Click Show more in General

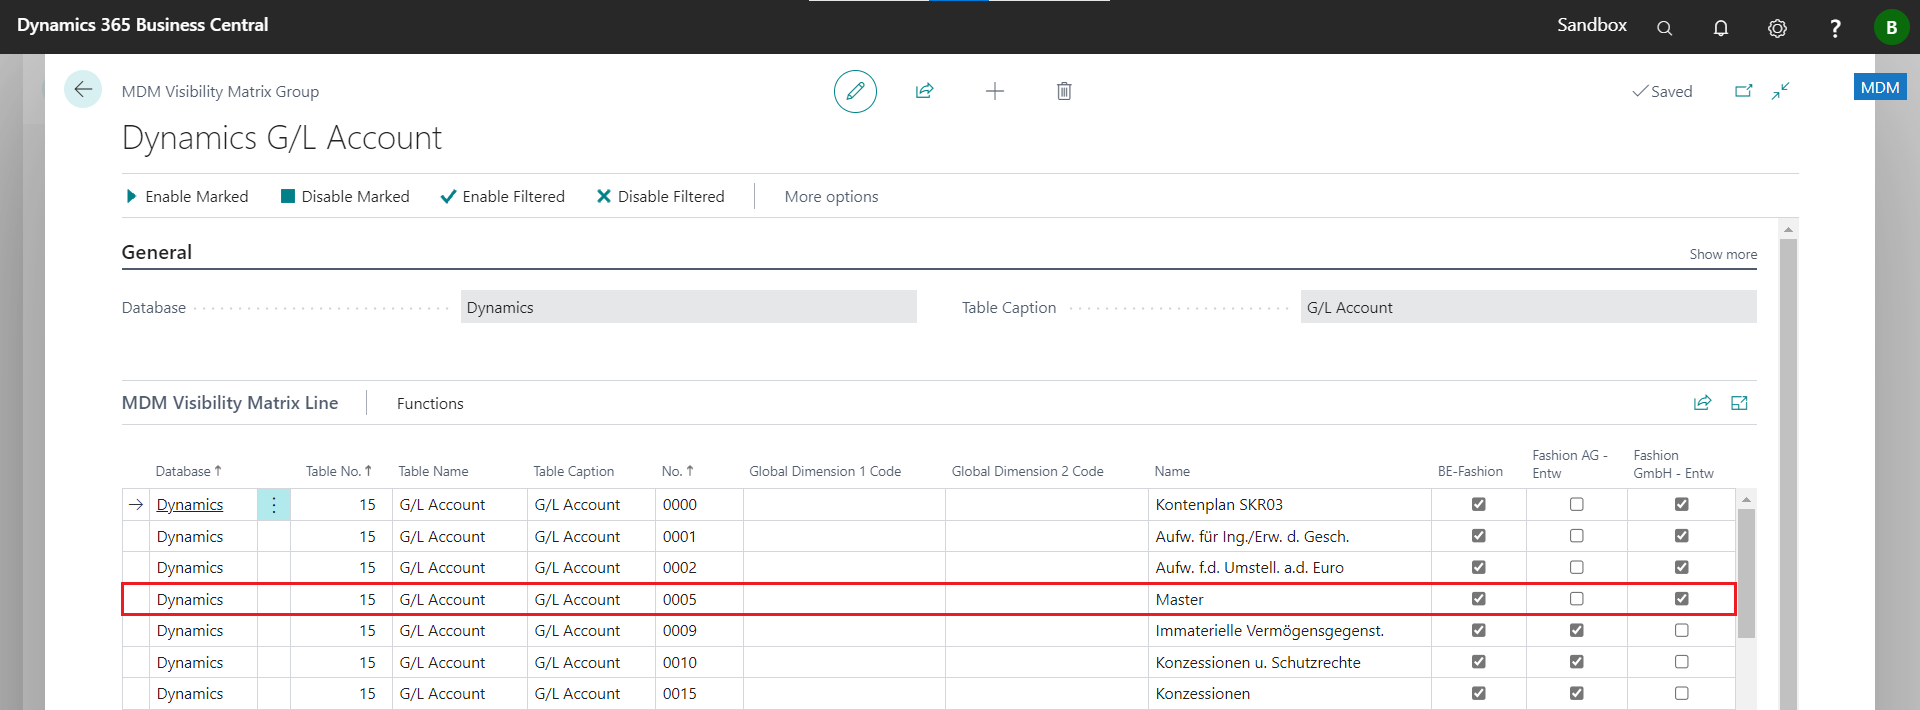point(1723,254)
